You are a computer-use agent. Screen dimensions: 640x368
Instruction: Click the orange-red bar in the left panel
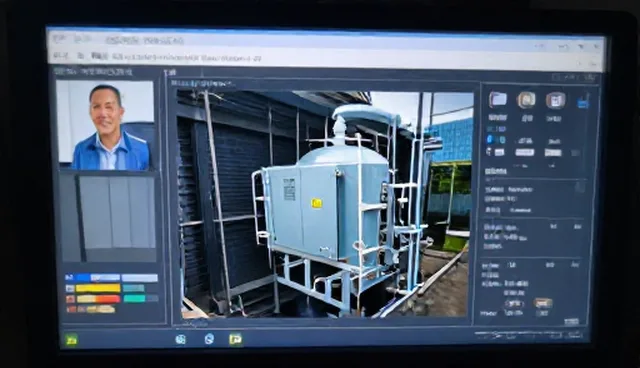[108, 299]
